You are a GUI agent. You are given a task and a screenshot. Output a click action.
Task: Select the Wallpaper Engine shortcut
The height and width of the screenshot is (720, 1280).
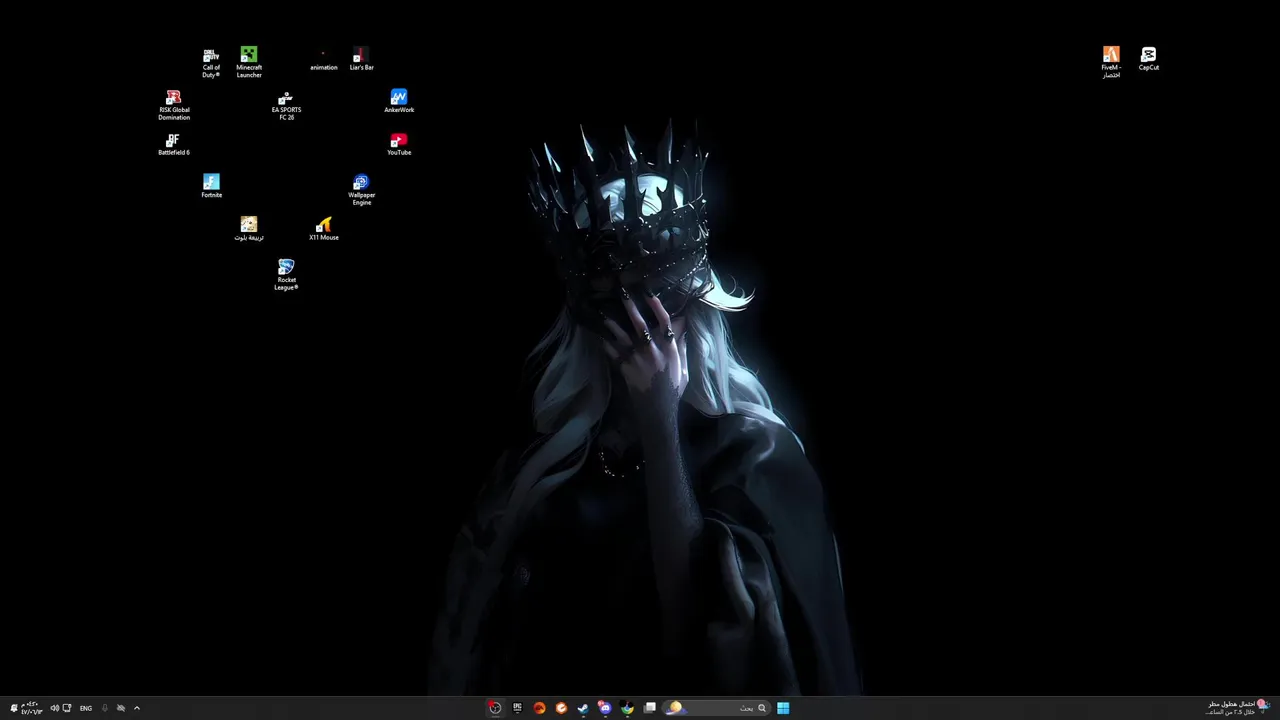click(x=361, y=190)
